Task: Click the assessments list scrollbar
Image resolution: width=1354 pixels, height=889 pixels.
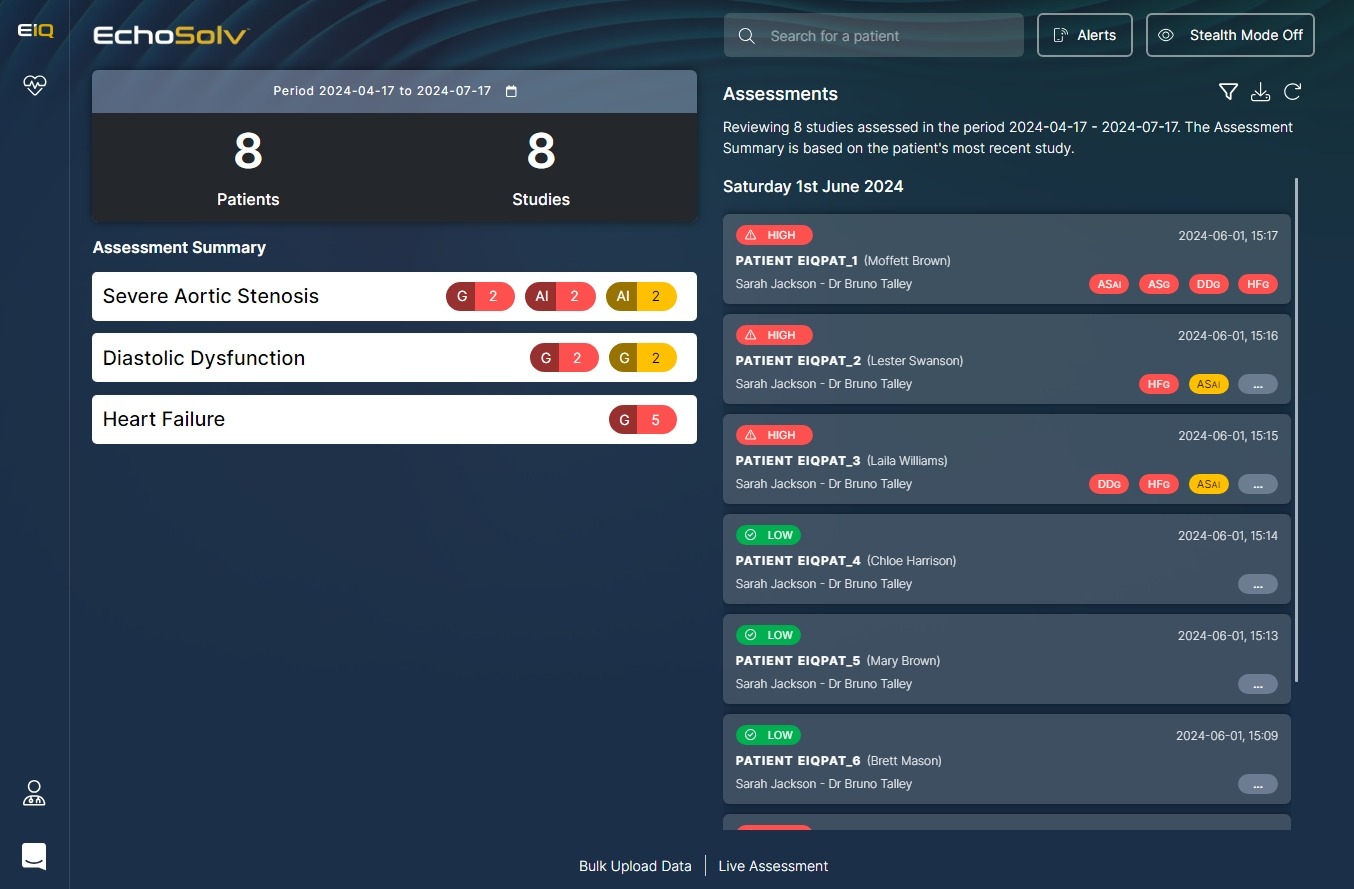Action: click(1296, 430)
